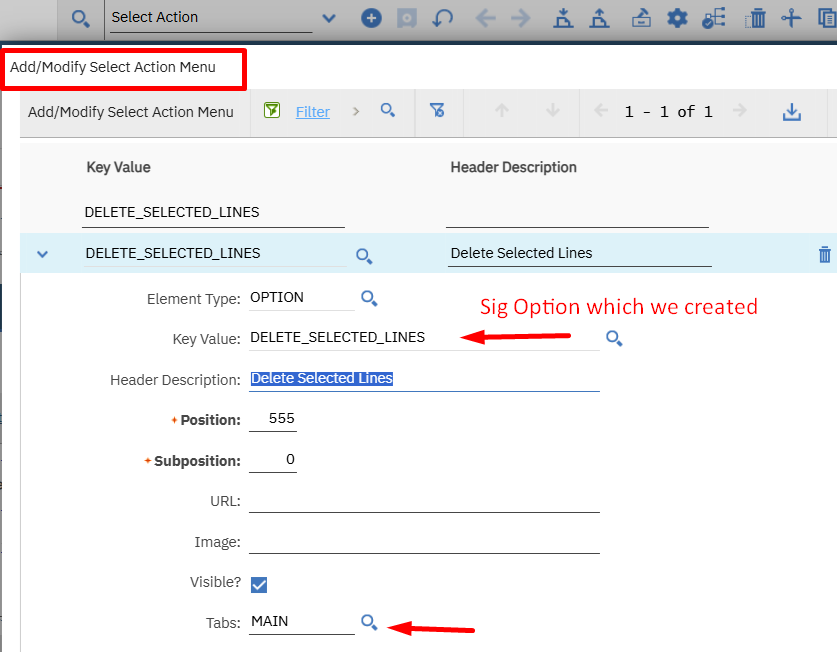Viewport: 837px width, 652px height.
Task: Delete the Delete Selected Lines row
Action: (824, 254)
